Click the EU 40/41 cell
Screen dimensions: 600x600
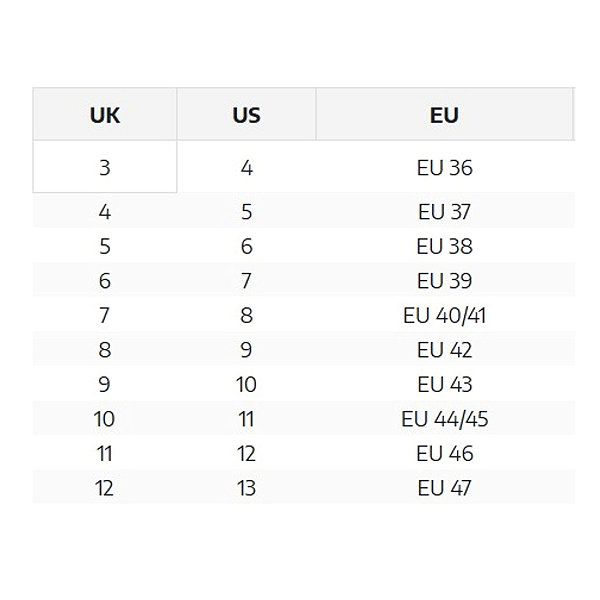point(445,315)
